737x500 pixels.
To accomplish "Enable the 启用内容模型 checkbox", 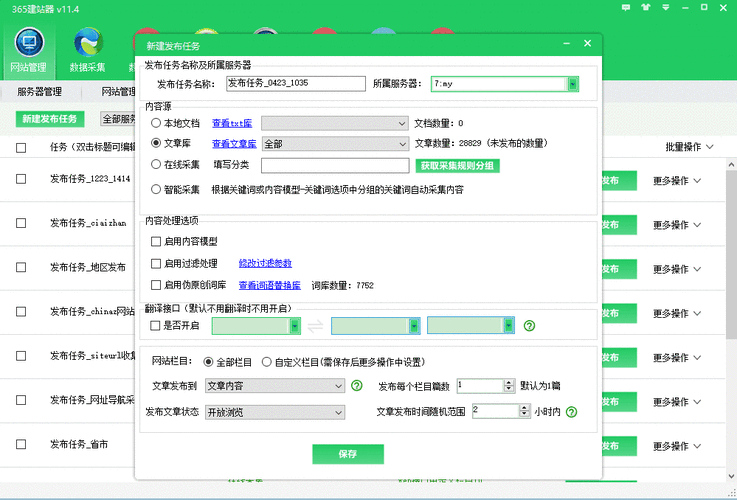I will 156,242.
